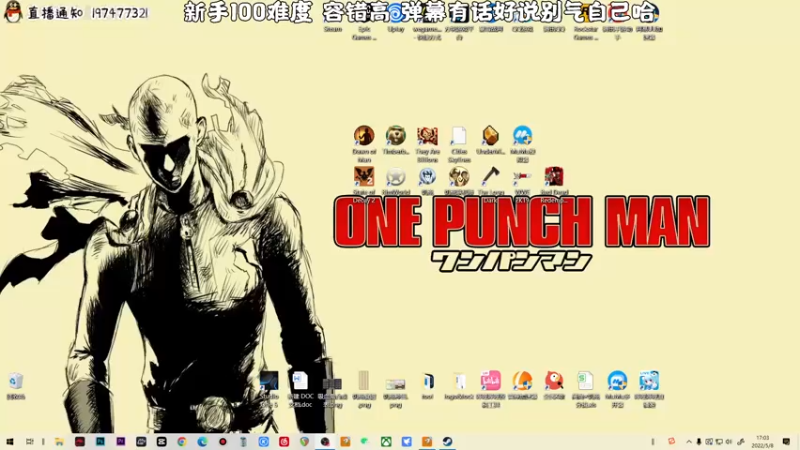800x450 pixels.
Task: Open Microsoft Edge from the taskbar
Action: (x=202, y=442)
